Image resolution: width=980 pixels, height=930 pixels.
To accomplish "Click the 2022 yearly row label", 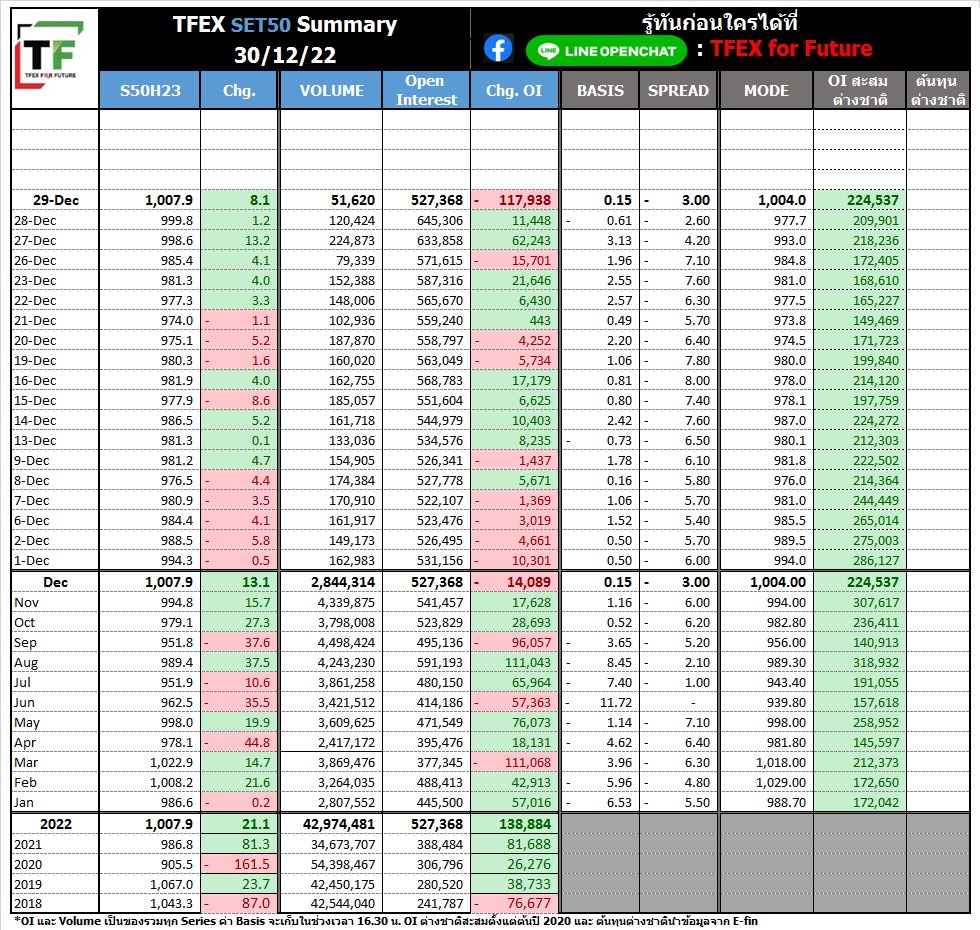I will pyautogui.click(x=56, y=824).
